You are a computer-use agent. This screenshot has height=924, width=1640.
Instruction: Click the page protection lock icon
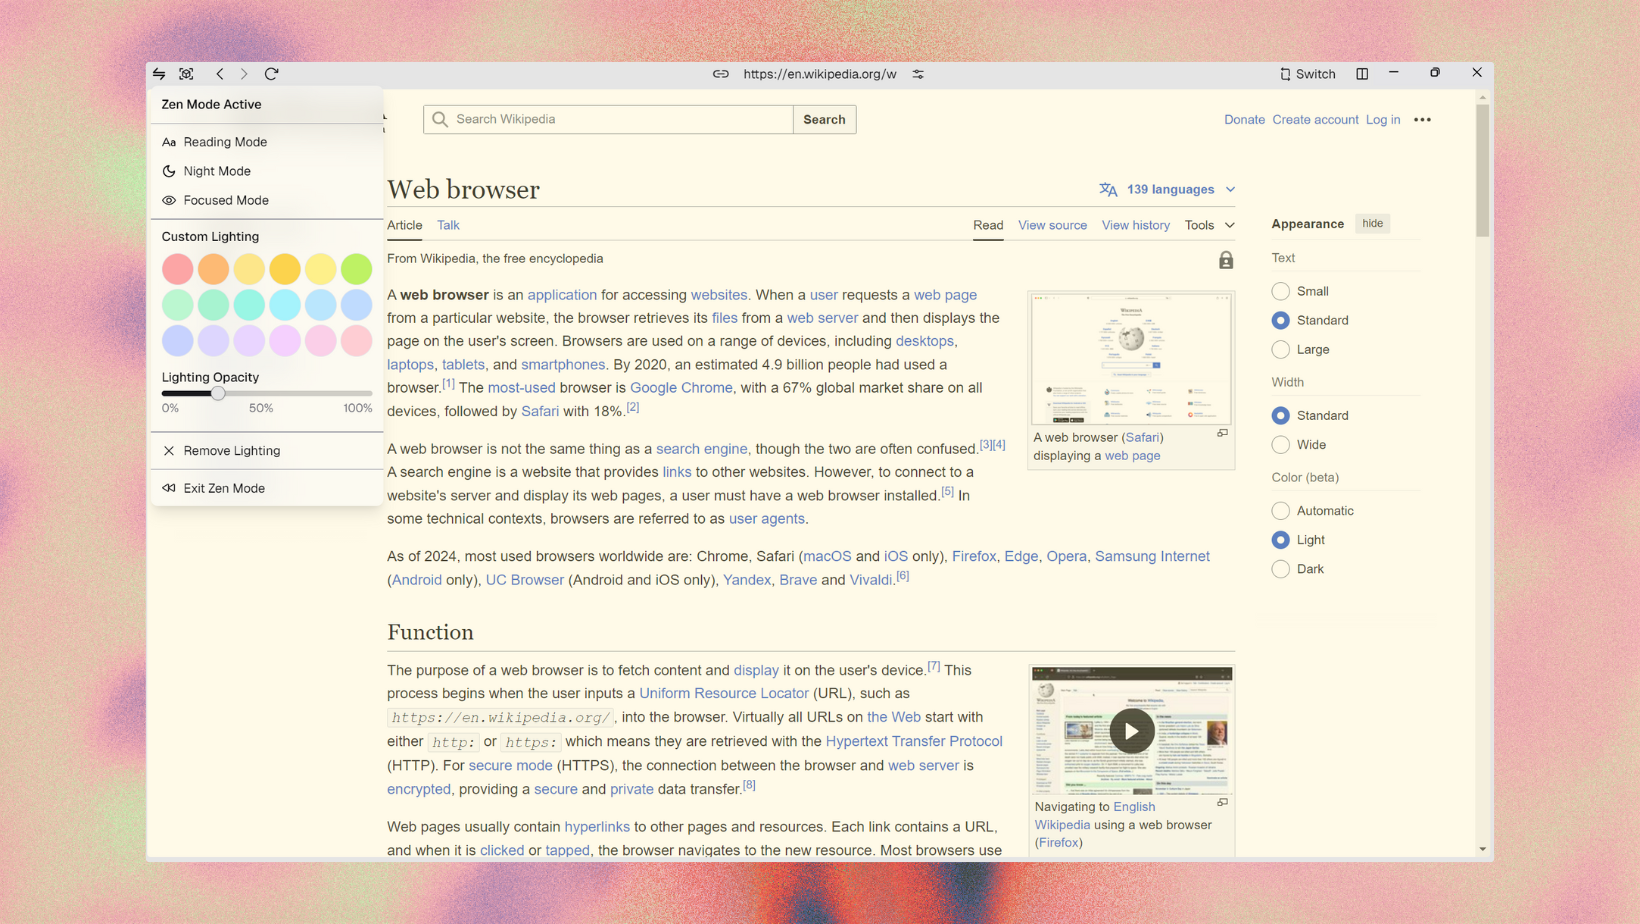coord(1226,260)
